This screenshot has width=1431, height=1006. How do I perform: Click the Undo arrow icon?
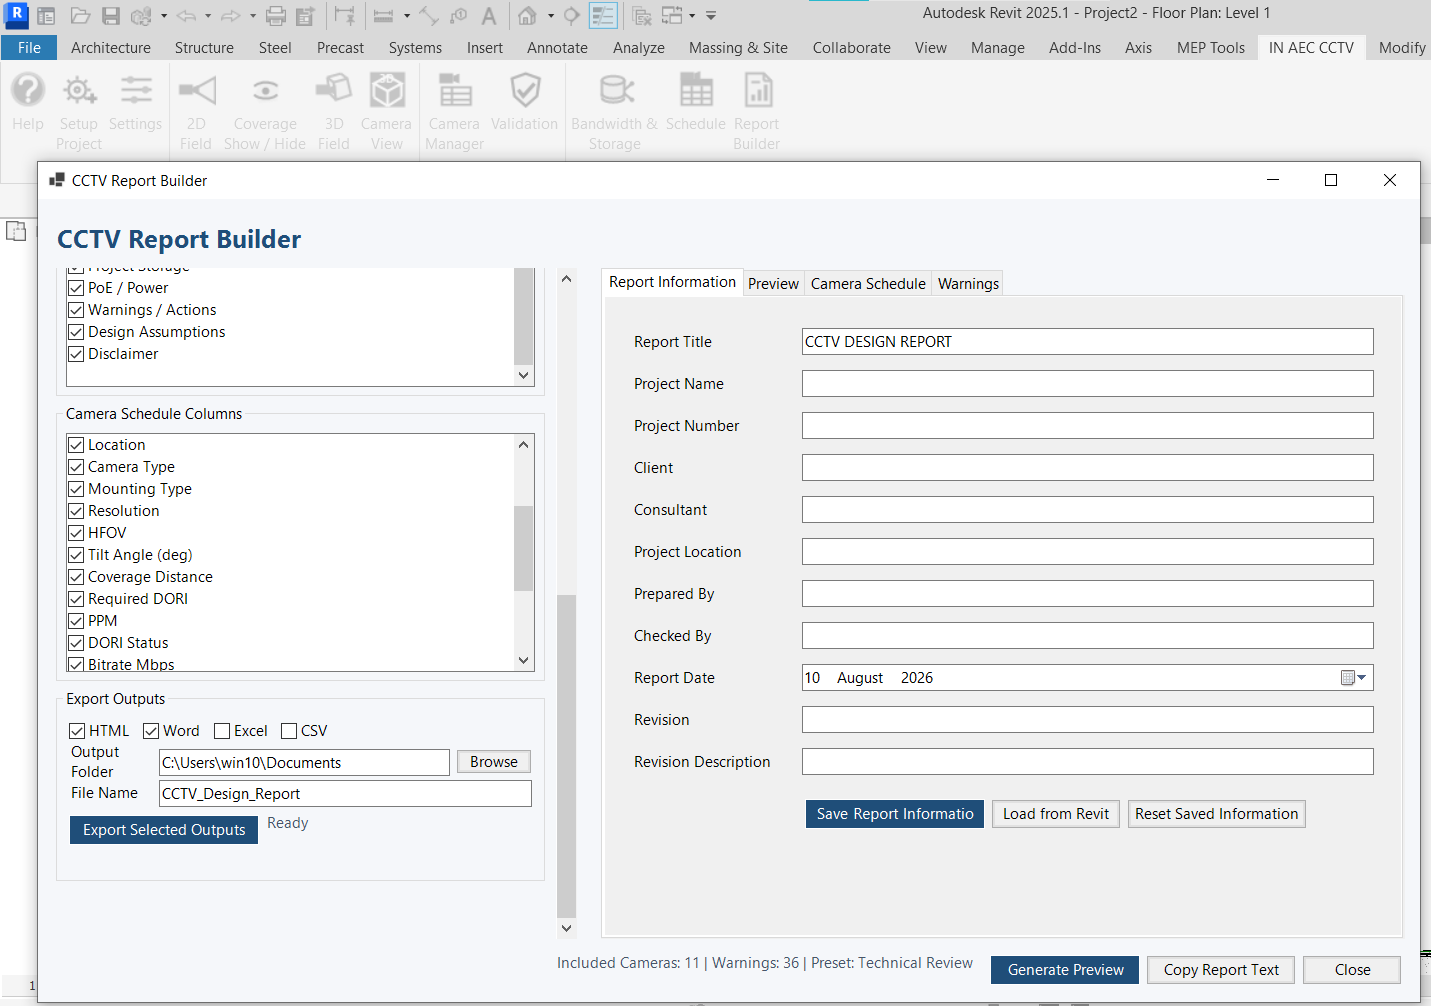pyautogui.click(x=186, y=16)
